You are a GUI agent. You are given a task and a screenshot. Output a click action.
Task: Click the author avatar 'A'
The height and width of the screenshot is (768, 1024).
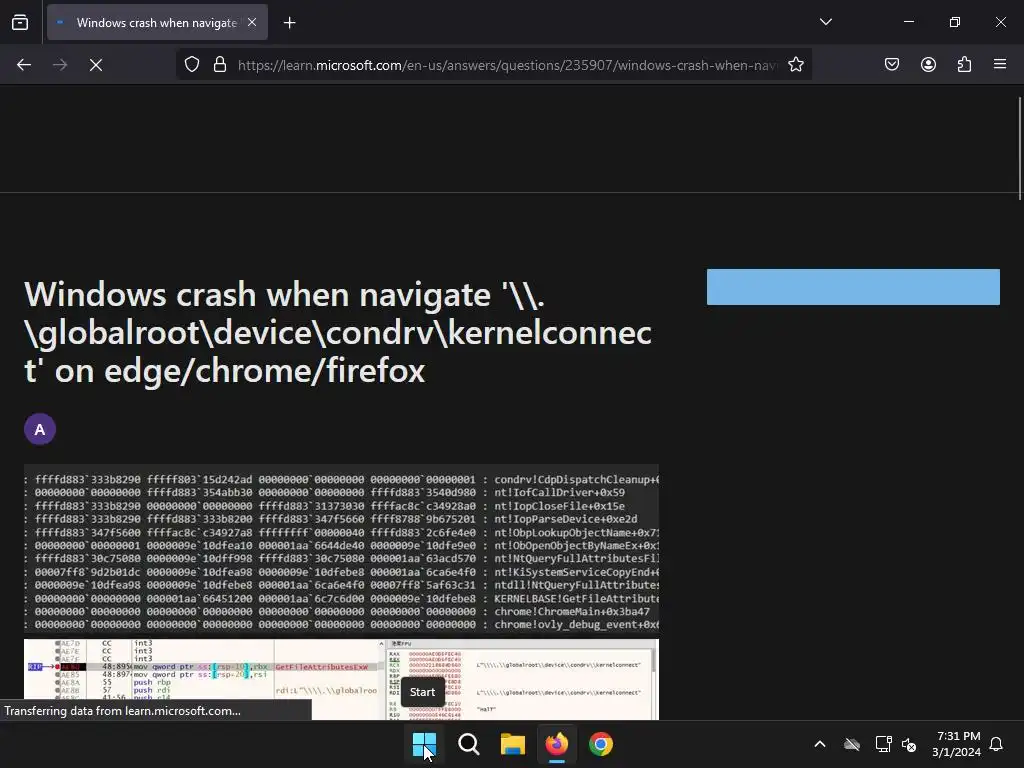tap(40, 429)
